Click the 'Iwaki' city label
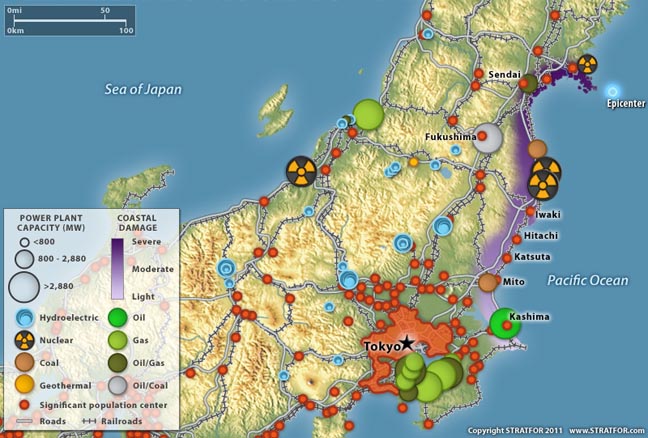Screen dimensions: 648x438 (x=548, y=214)
